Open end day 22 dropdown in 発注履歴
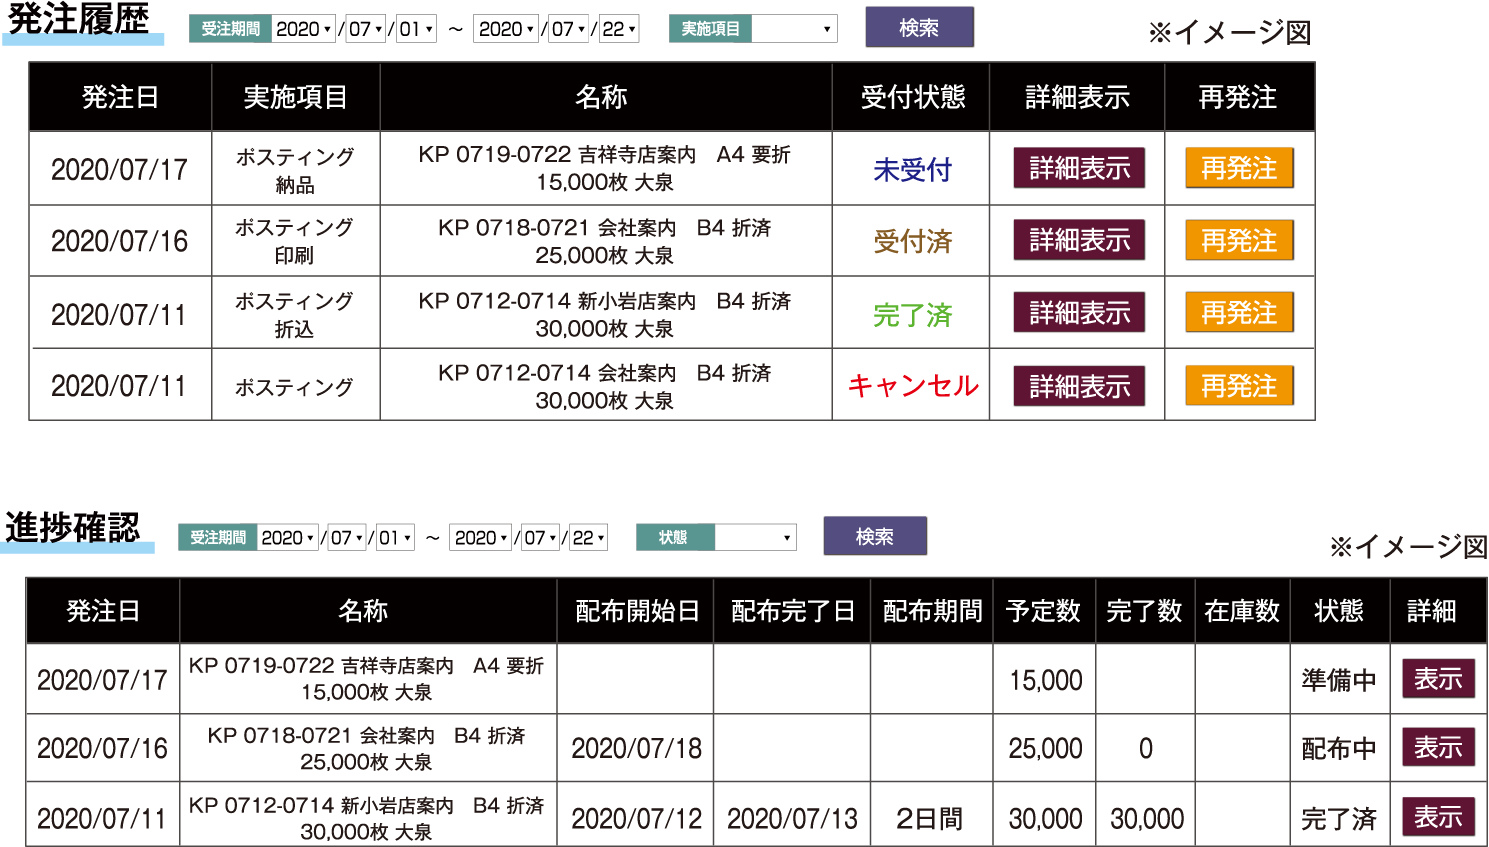Viewport: 1489px width, 847px height. (619, 29)
